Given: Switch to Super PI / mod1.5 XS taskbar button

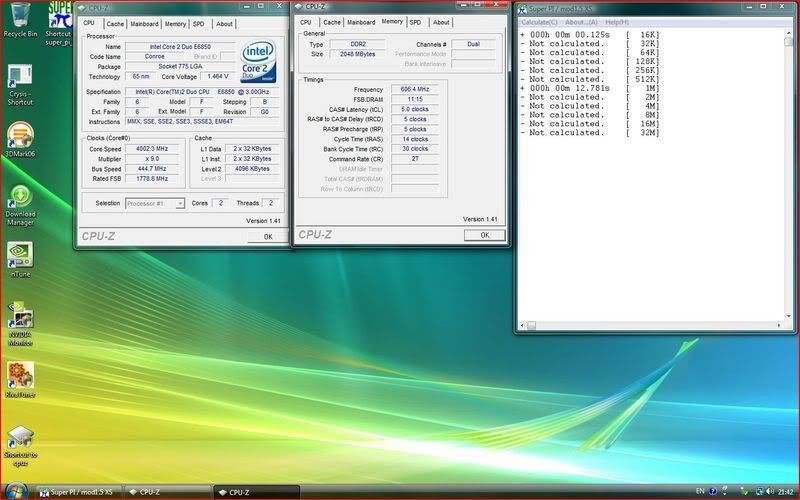Looking at the screenshot, I should click(79, 492).
